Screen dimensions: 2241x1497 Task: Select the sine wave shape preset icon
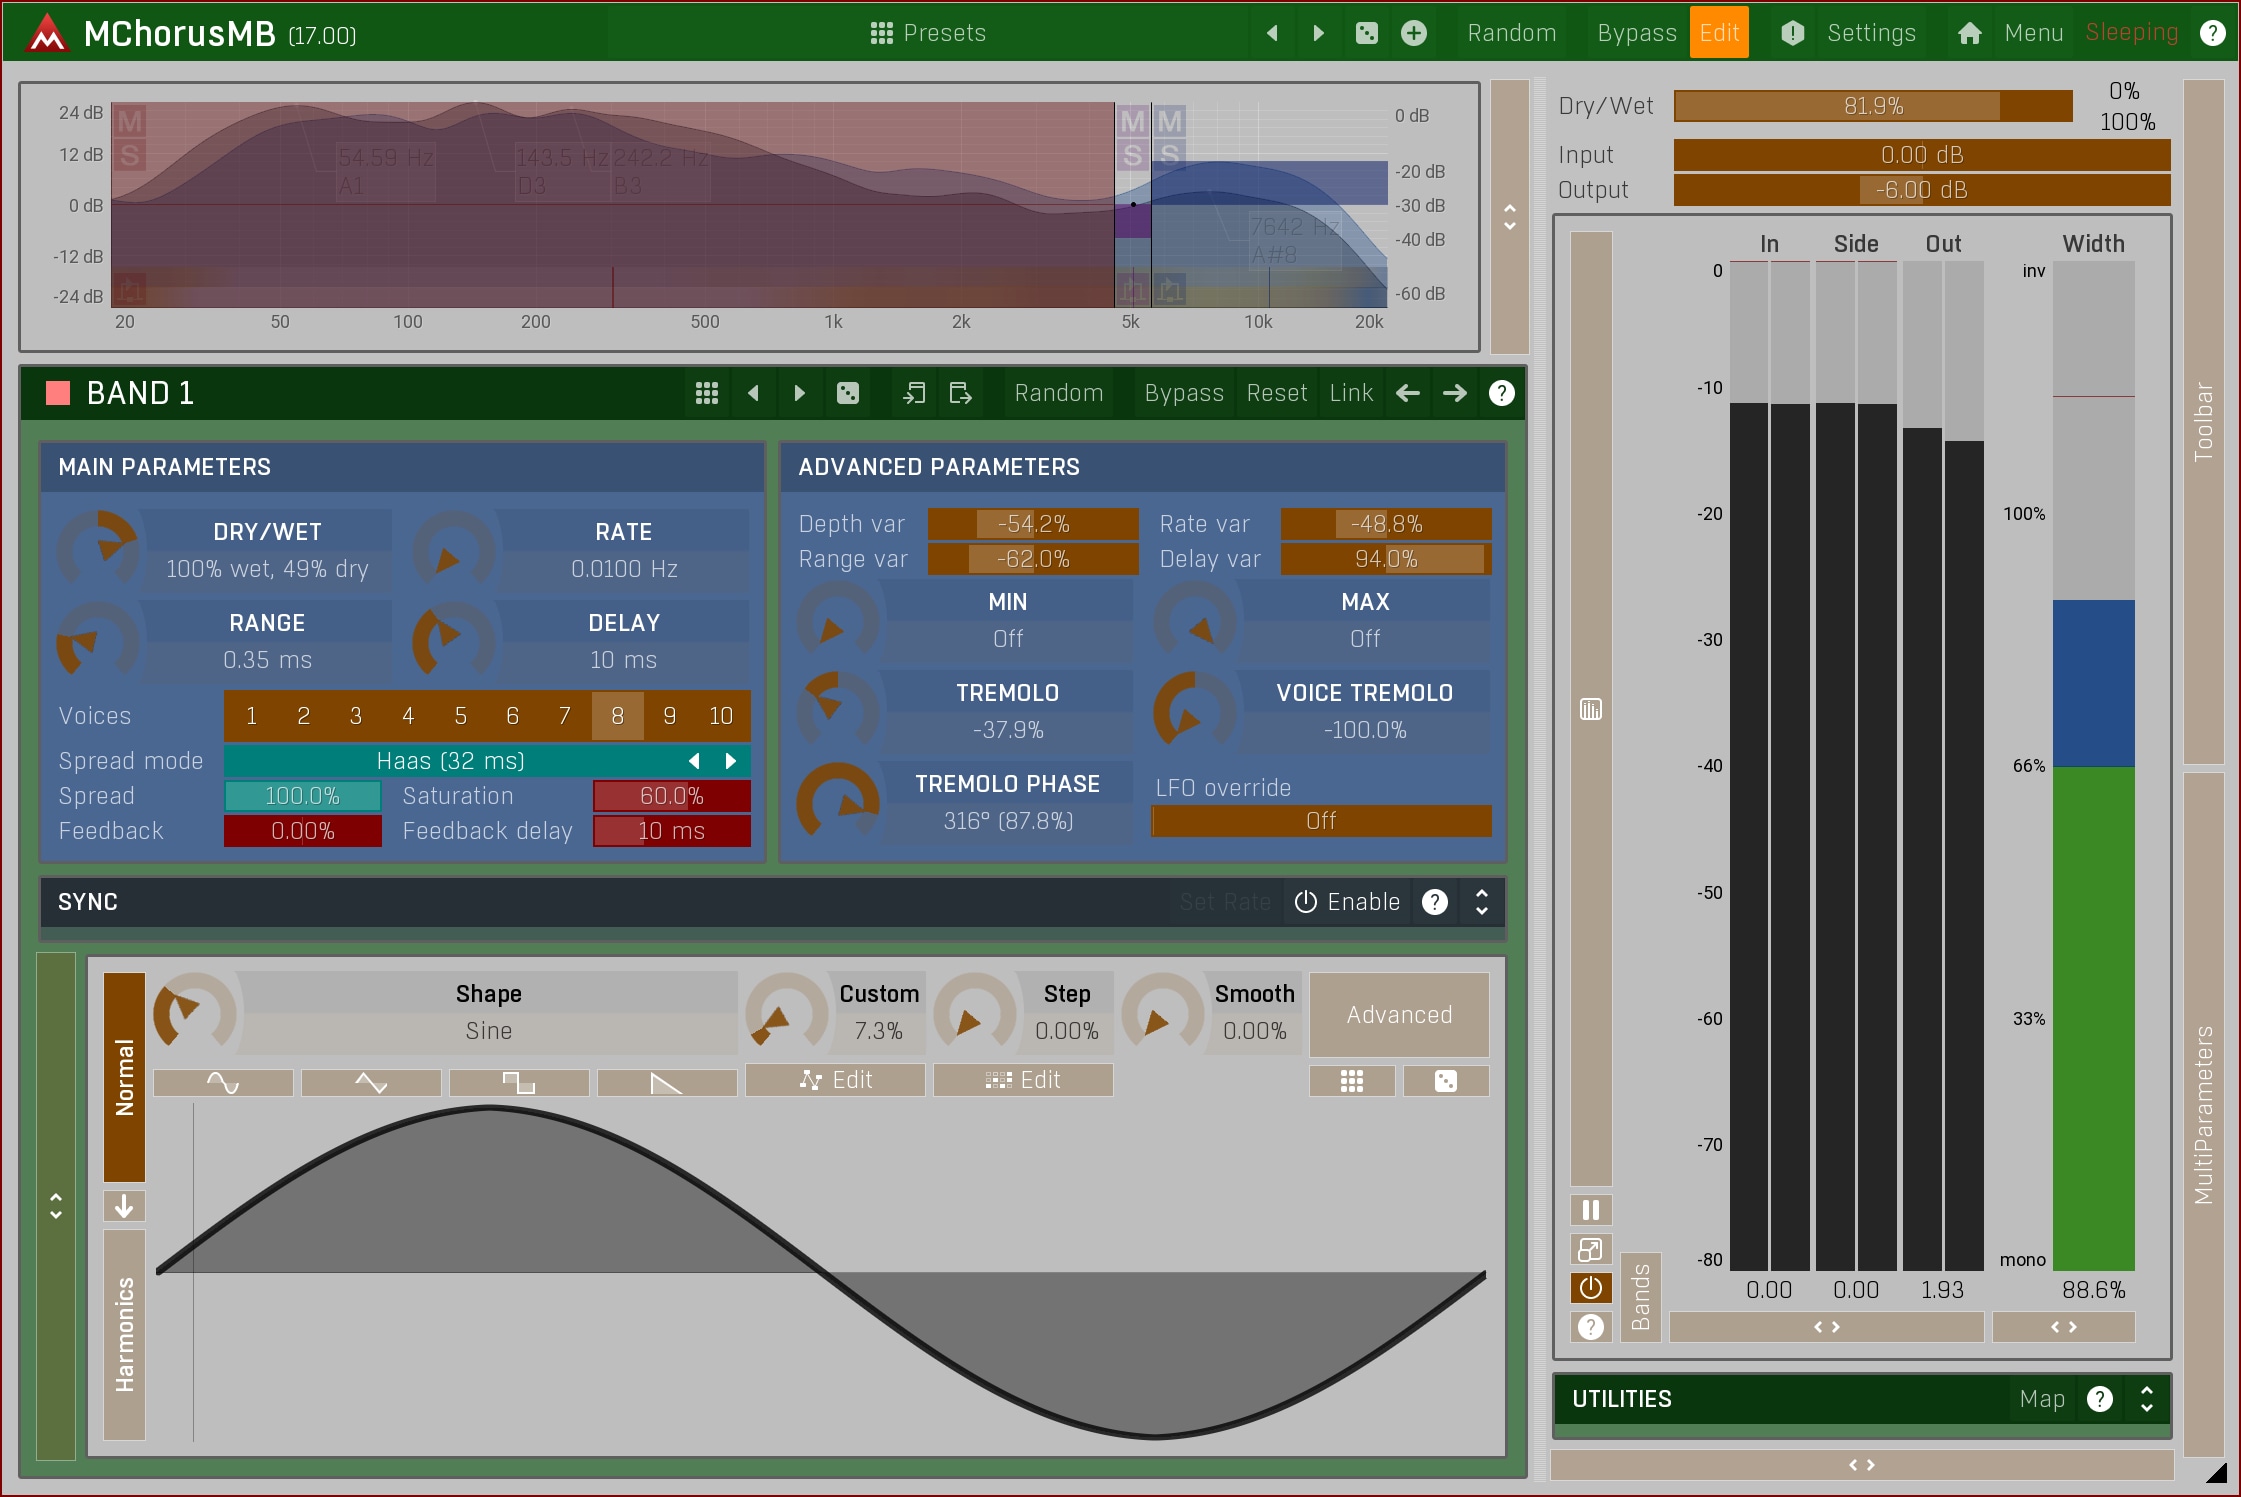tap(223, 1082)
